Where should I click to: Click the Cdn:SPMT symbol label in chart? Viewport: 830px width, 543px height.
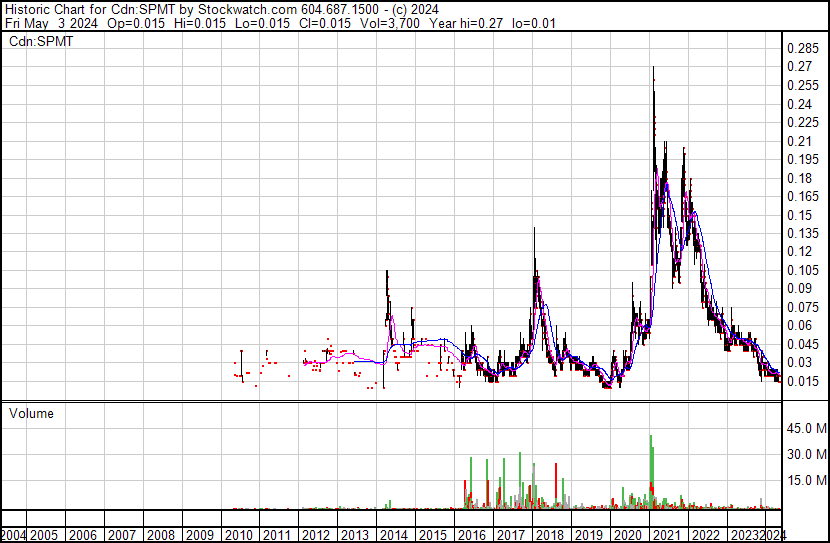41,41
